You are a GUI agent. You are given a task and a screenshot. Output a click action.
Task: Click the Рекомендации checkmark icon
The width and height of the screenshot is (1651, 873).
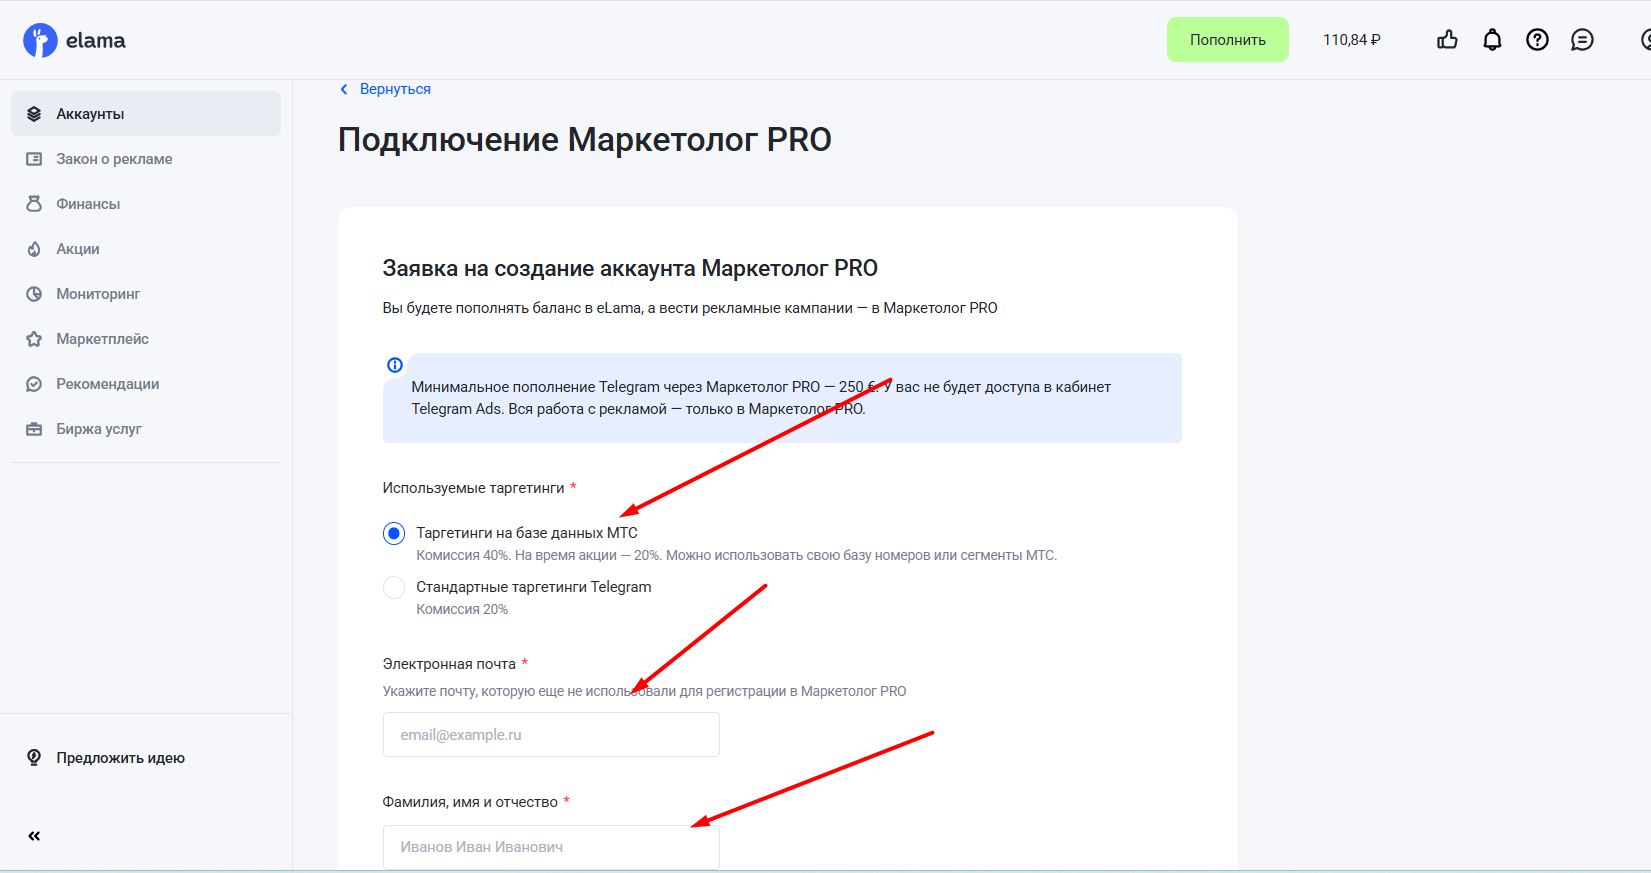coord(34,384)
